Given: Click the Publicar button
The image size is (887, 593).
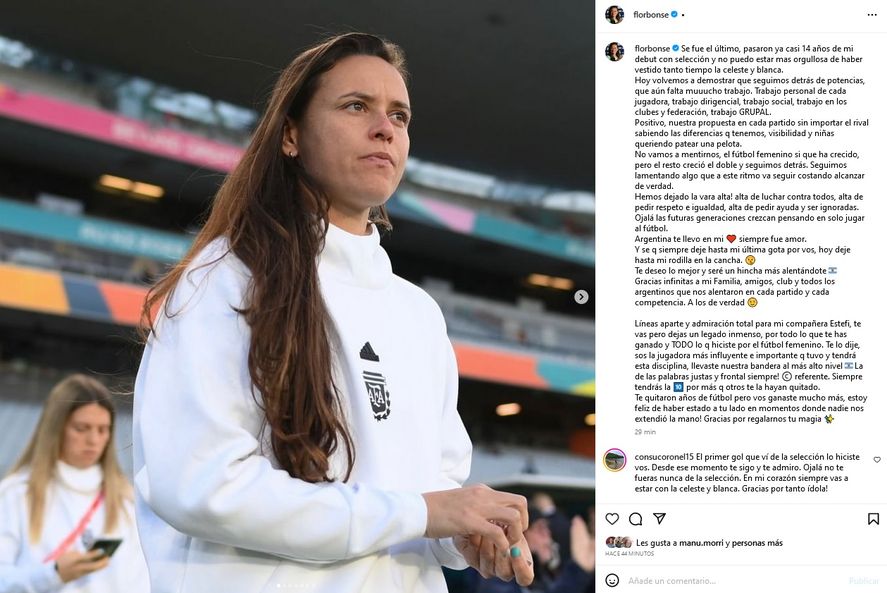Looking at the screenshot, I should [864, 581].
